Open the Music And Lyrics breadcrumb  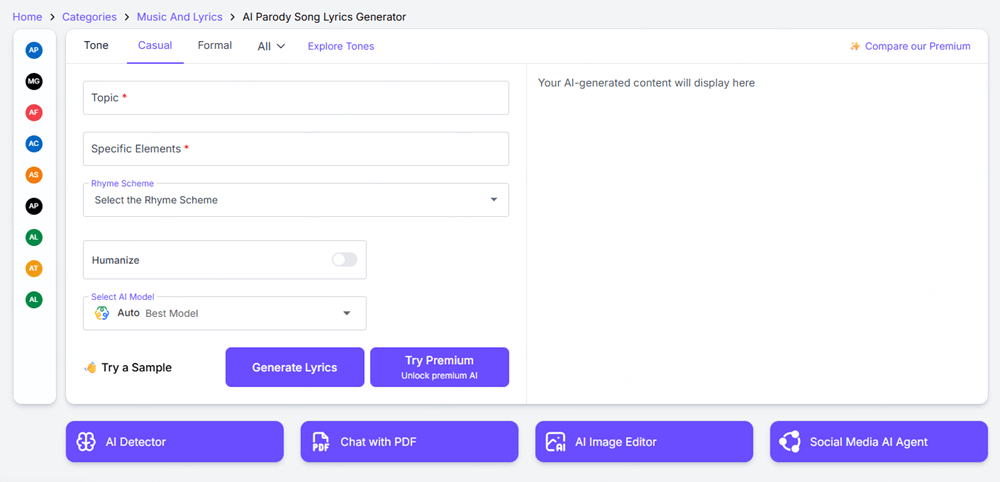180,17
